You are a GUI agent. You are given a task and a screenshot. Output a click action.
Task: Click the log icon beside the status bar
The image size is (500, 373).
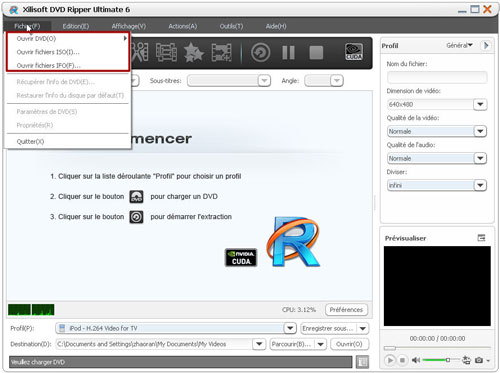362,362
